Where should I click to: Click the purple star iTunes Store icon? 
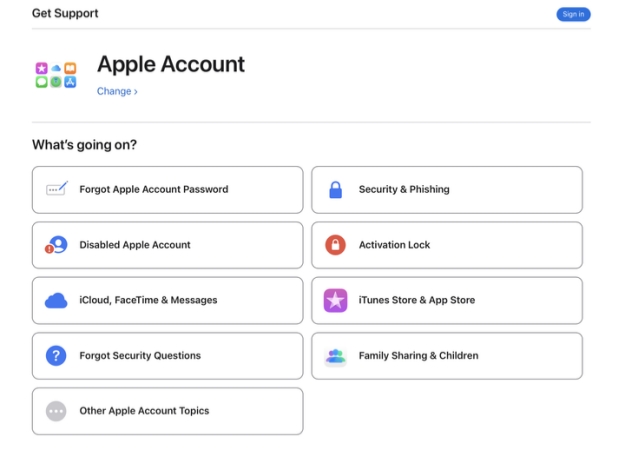click(x=335, y=300)
